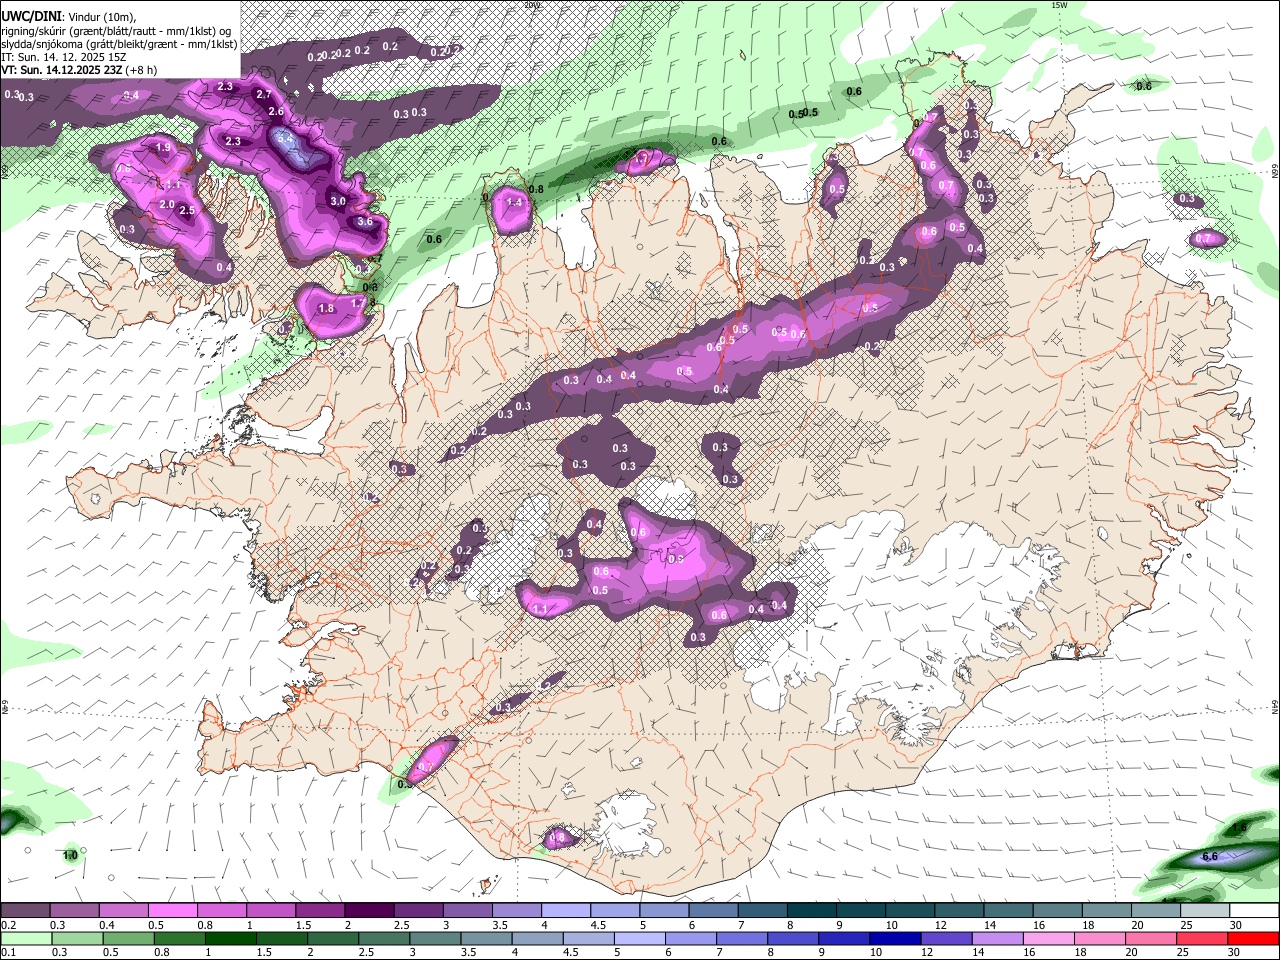
Task: Click the palest green 0.1 rain swatch
Action: click(x=26, y=938)
